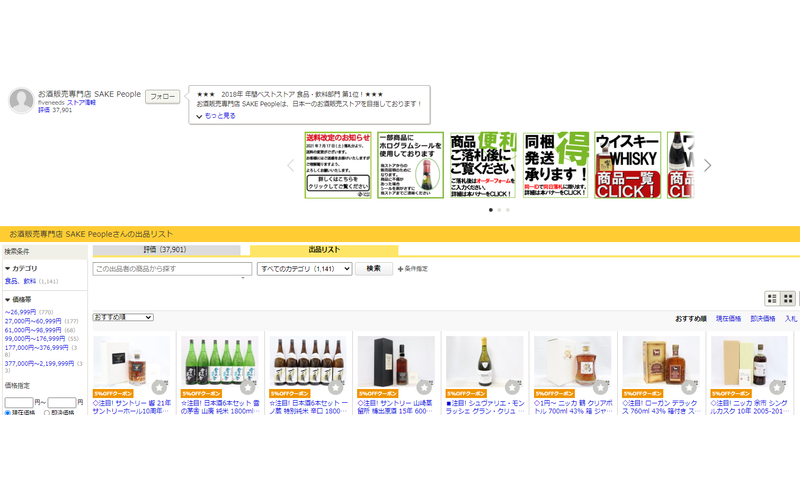Screen dimensions: 800x500
Task: Star the Nikka Yoichi single cask item
Action: pyautogui.click(x=777, y=387)
